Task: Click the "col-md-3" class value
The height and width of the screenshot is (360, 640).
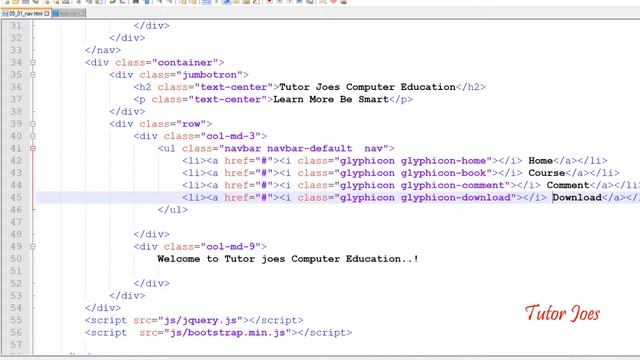Action: [231, 136]
